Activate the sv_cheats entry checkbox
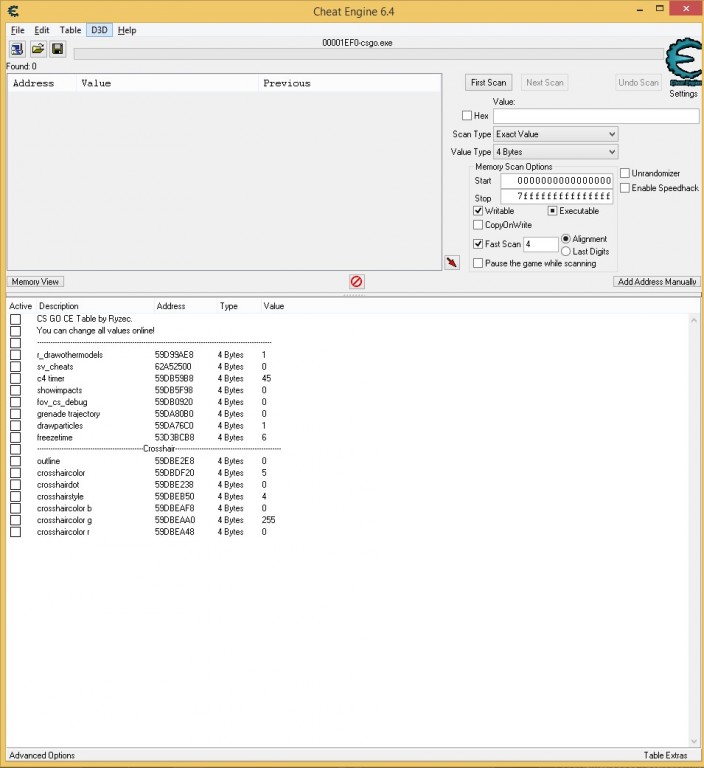The width and height of the screenshot is (704, 768). (x=16, y=366)
